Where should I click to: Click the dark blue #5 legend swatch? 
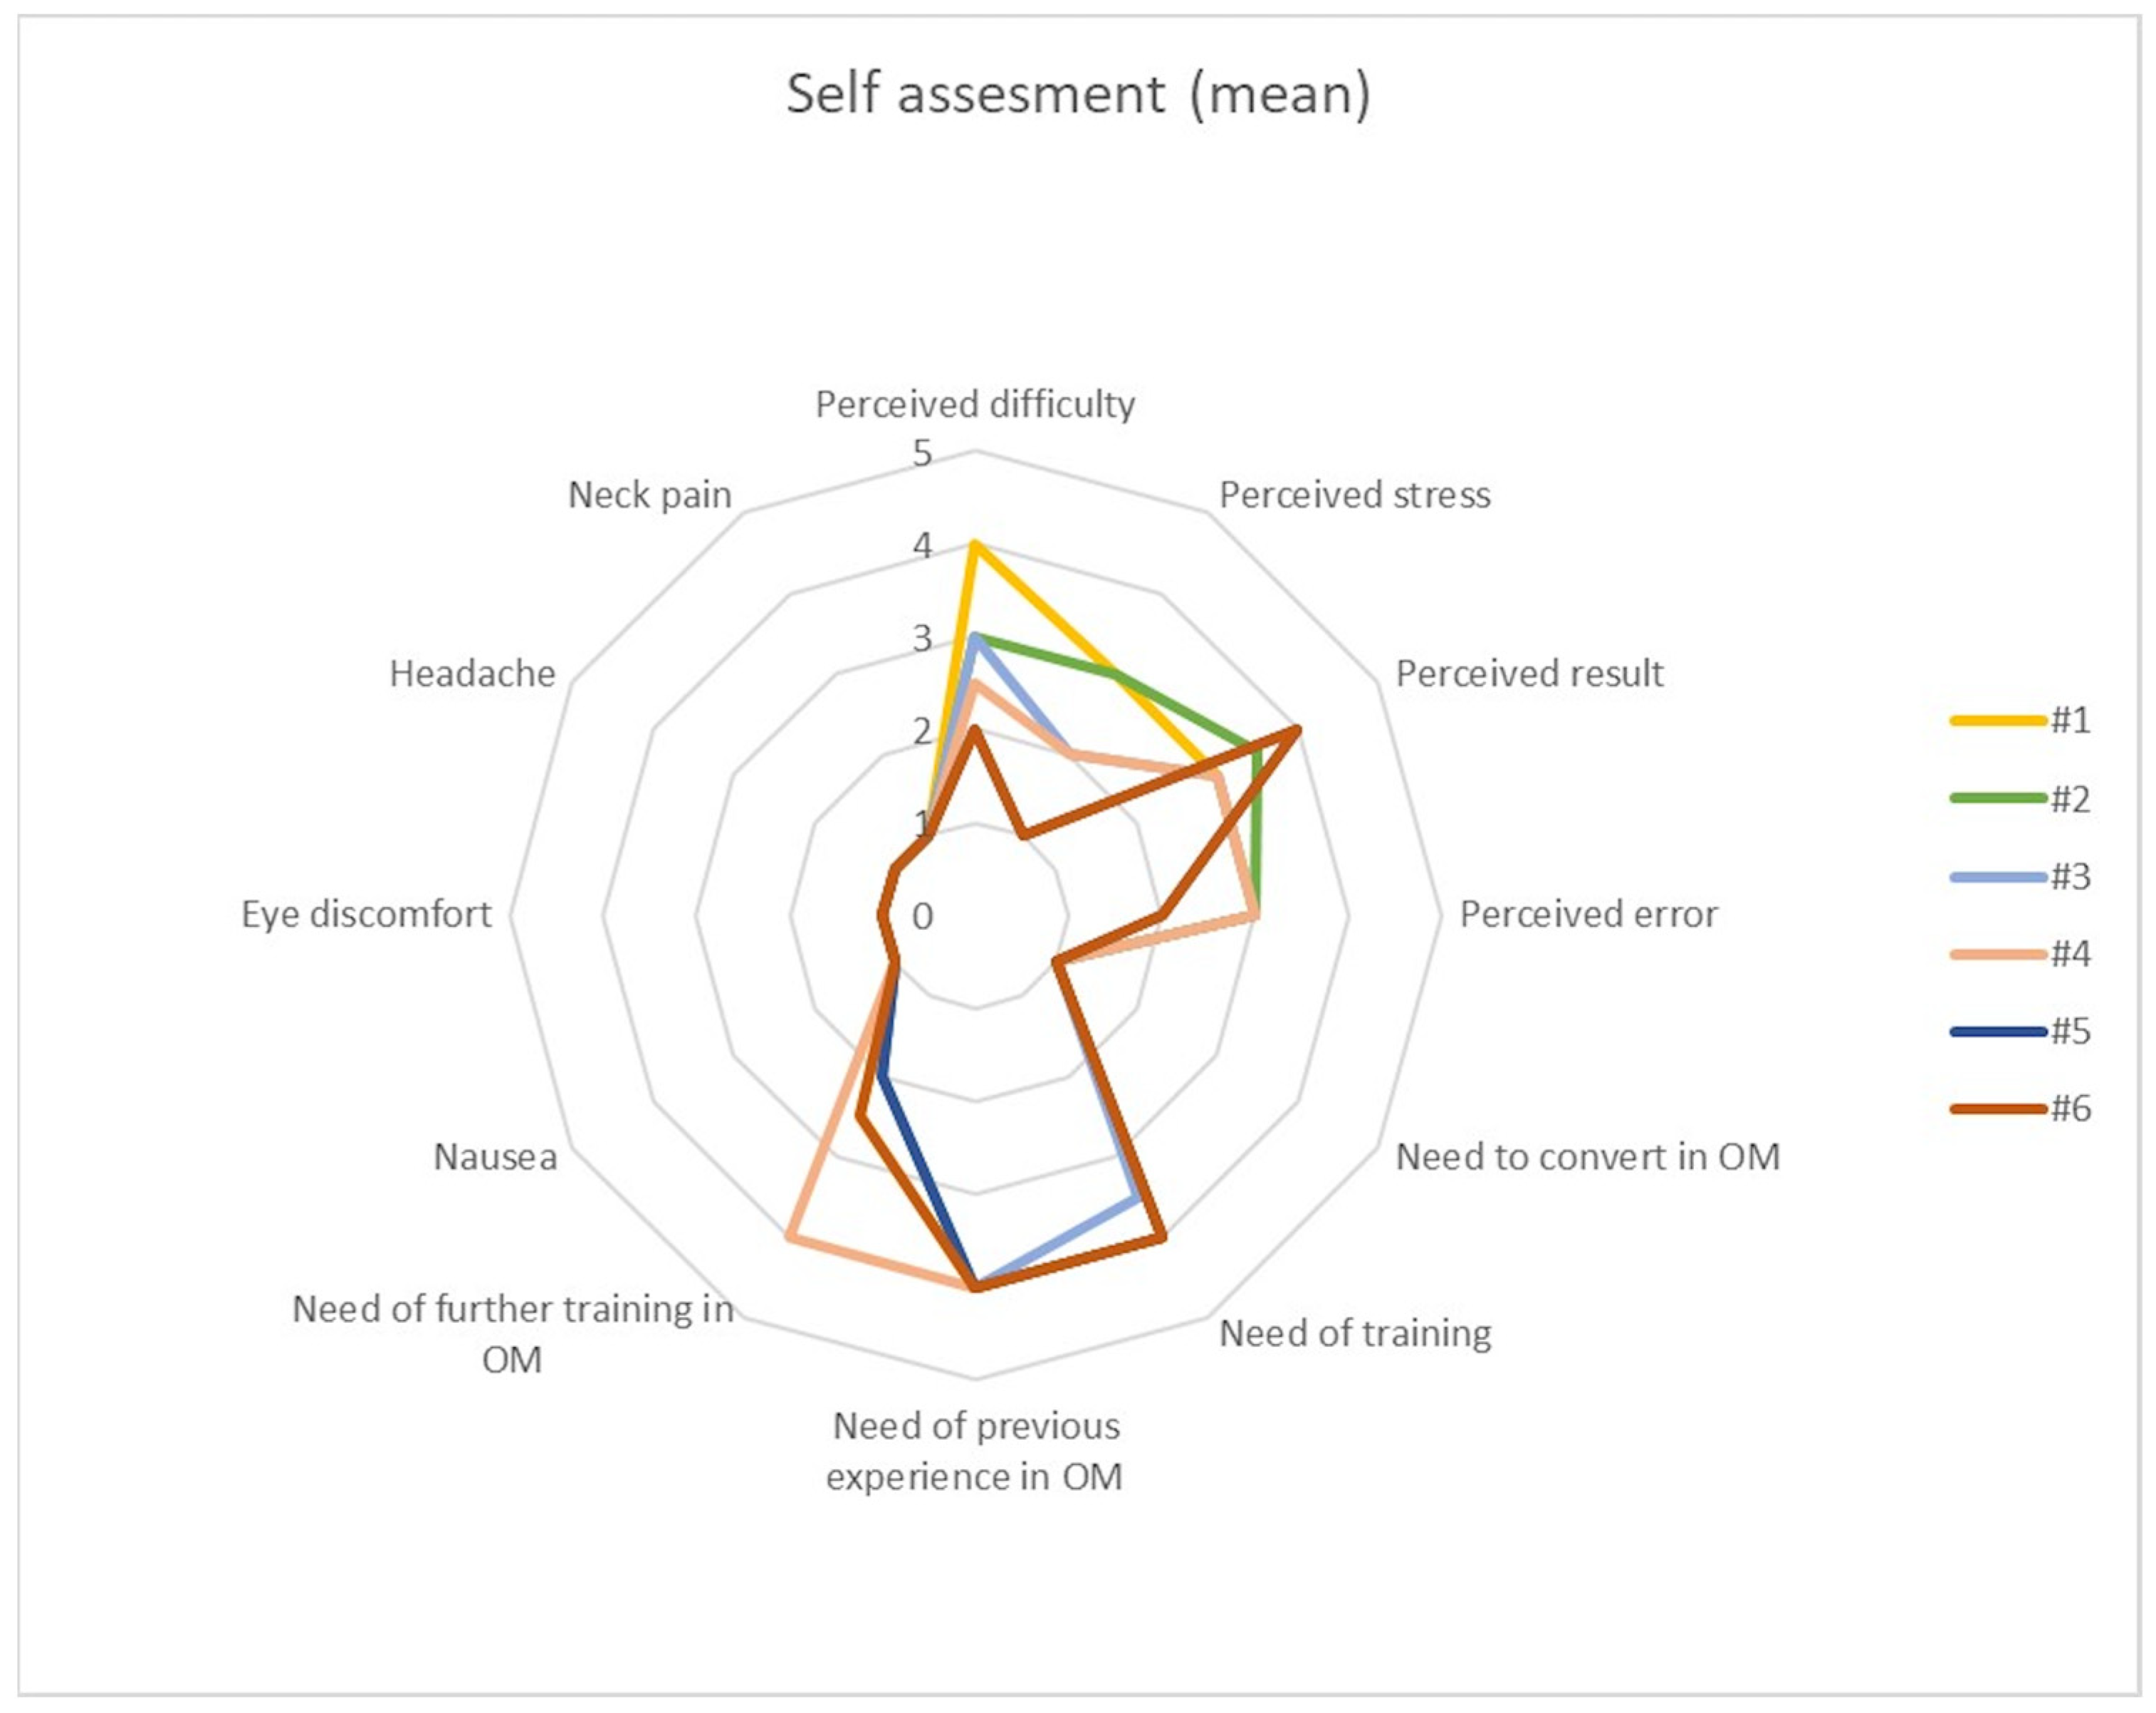[1997, 1031]
